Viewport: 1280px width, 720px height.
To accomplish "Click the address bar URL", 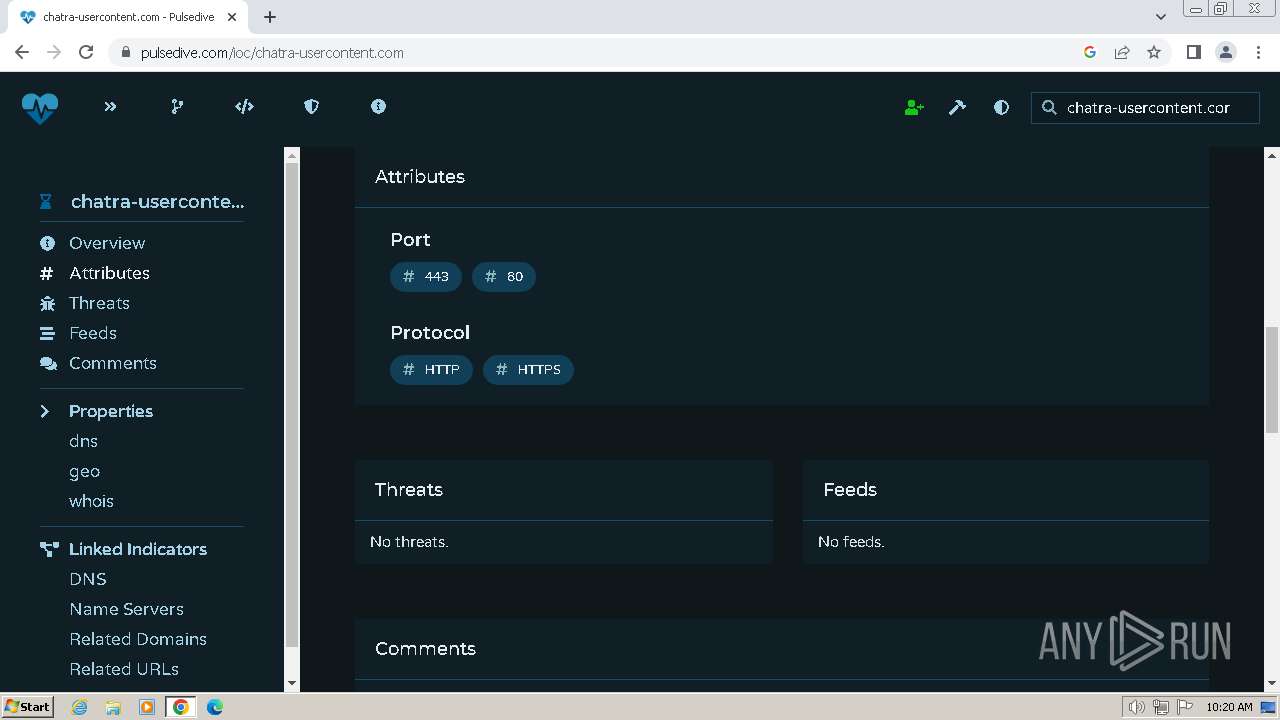I will [x=272, y=53].
